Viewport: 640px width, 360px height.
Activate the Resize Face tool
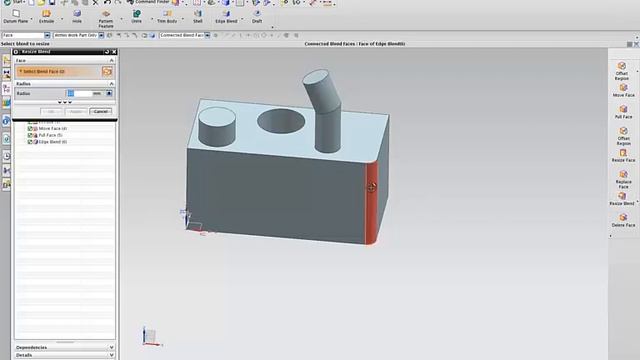point(623,155)
